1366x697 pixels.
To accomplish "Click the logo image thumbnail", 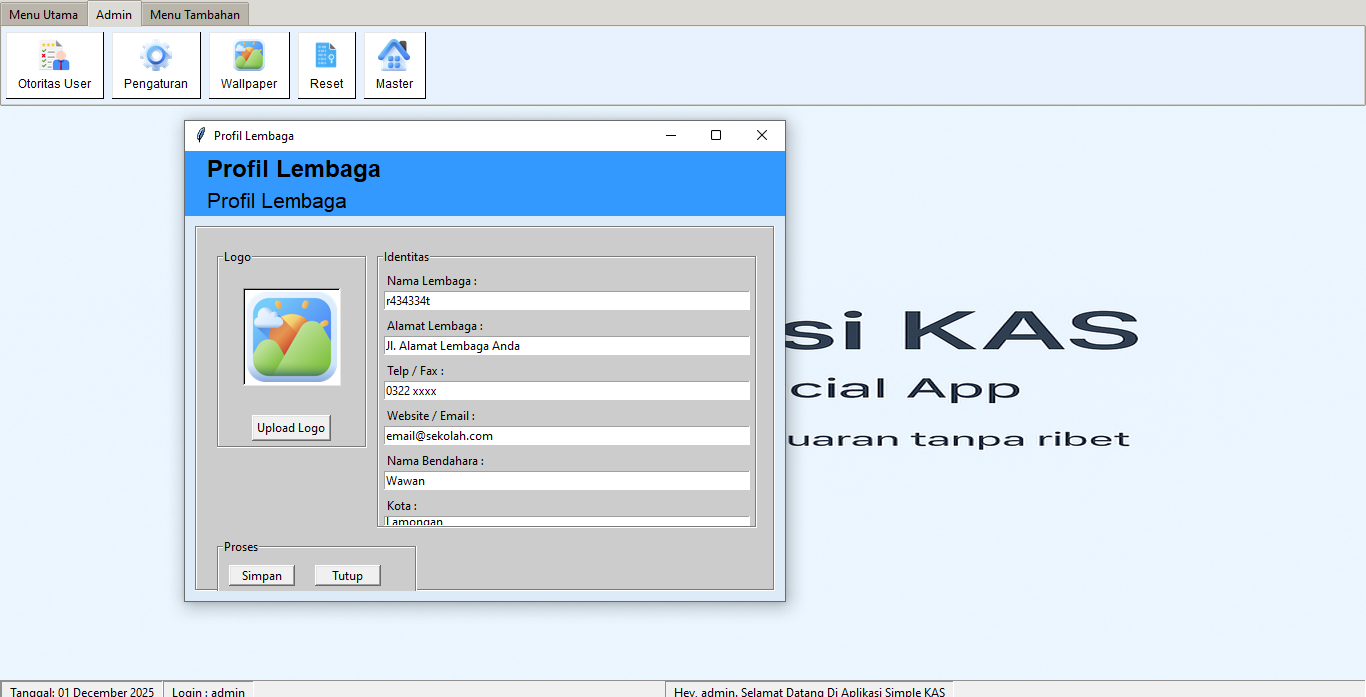I will click(290, 337).
